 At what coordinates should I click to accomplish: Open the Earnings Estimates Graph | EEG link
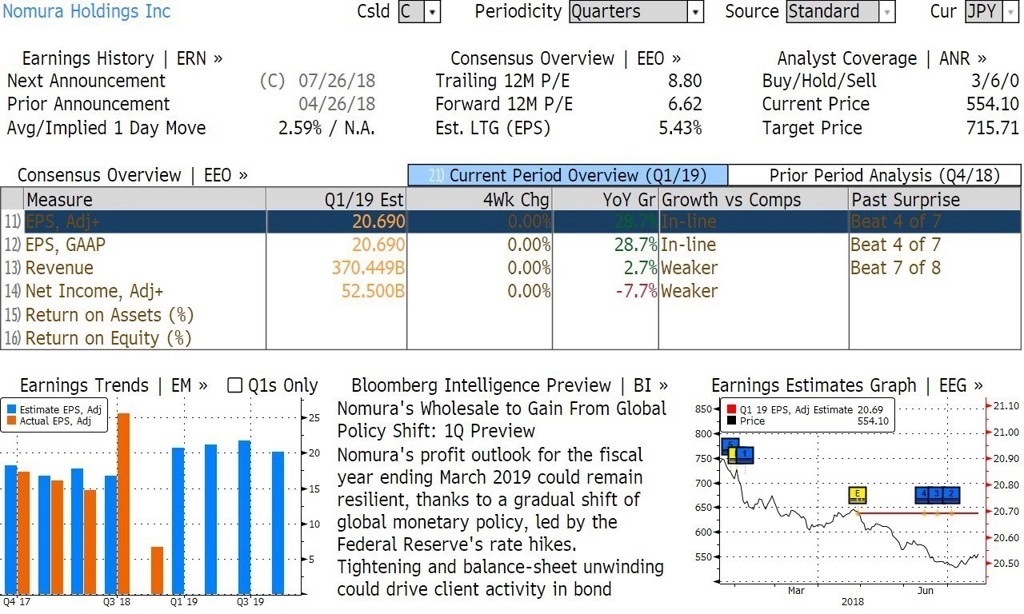[x=847, y=385]
